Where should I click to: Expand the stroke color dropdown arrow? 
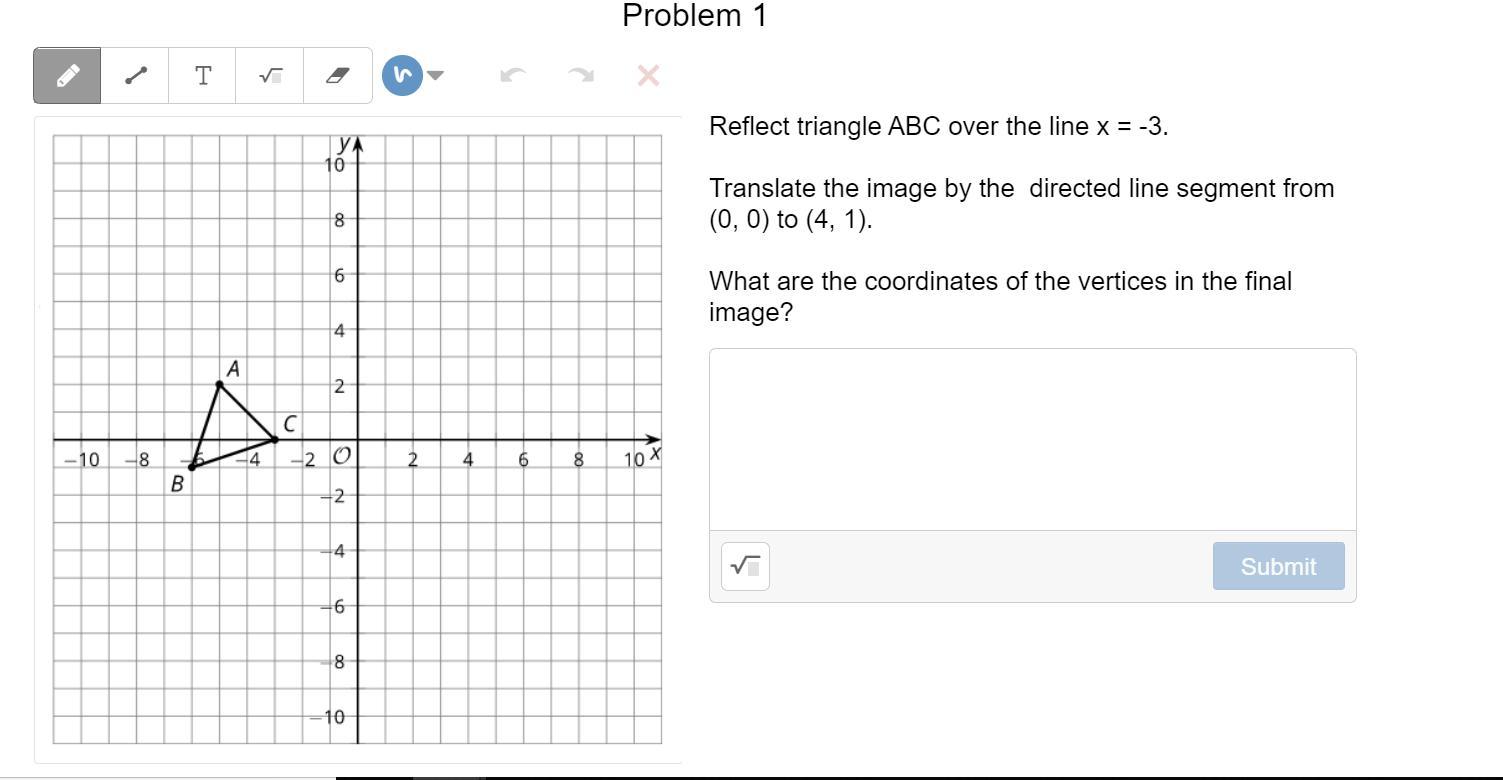pyautogui.click(x=435, y=75)
